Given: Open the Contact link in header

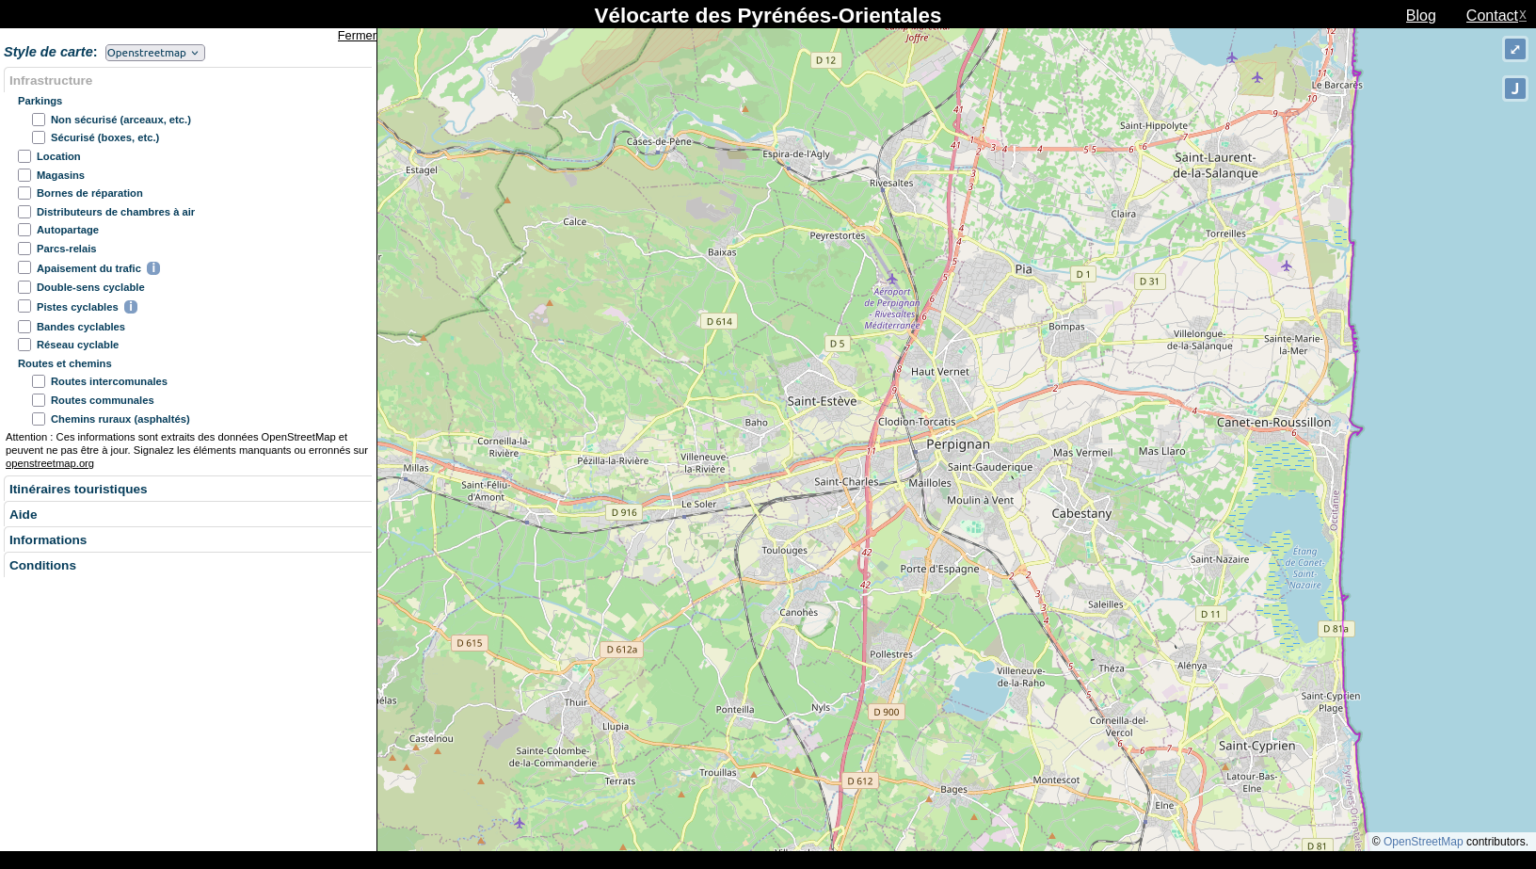Looking at the screenshot, I should click(1491, 16).
